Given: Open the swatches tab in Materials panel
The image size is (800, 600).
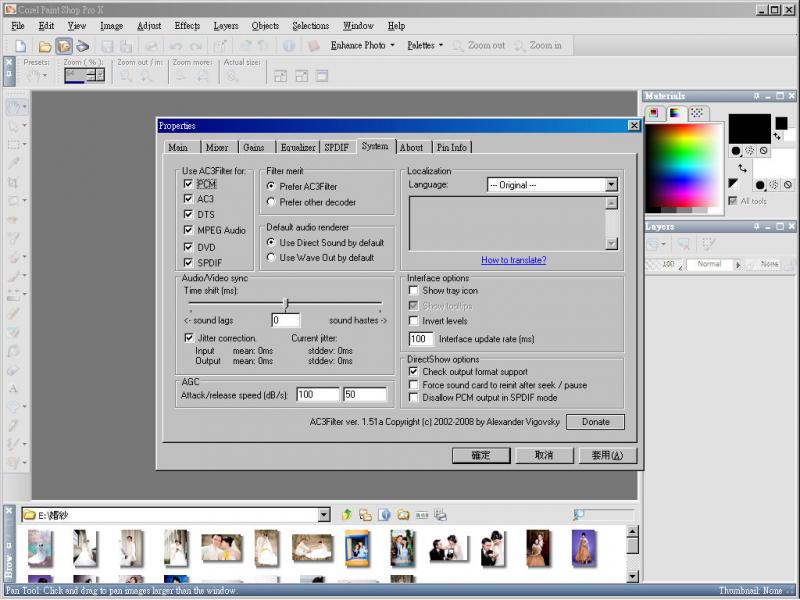Looking at the screenshot, I should pos(697,113).
